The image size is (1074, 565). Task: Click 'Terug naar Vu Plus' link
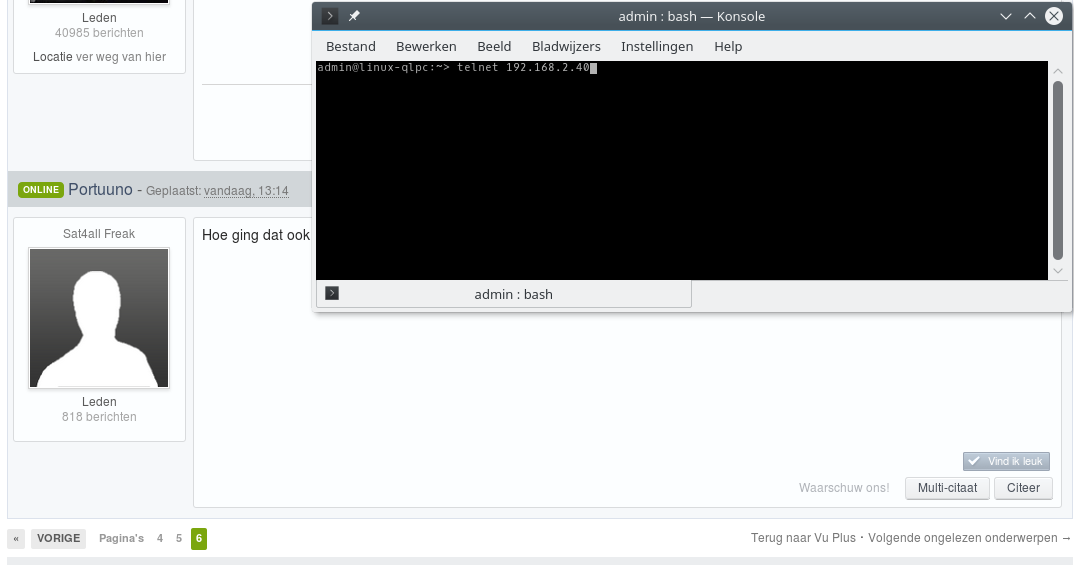(803, 538)
